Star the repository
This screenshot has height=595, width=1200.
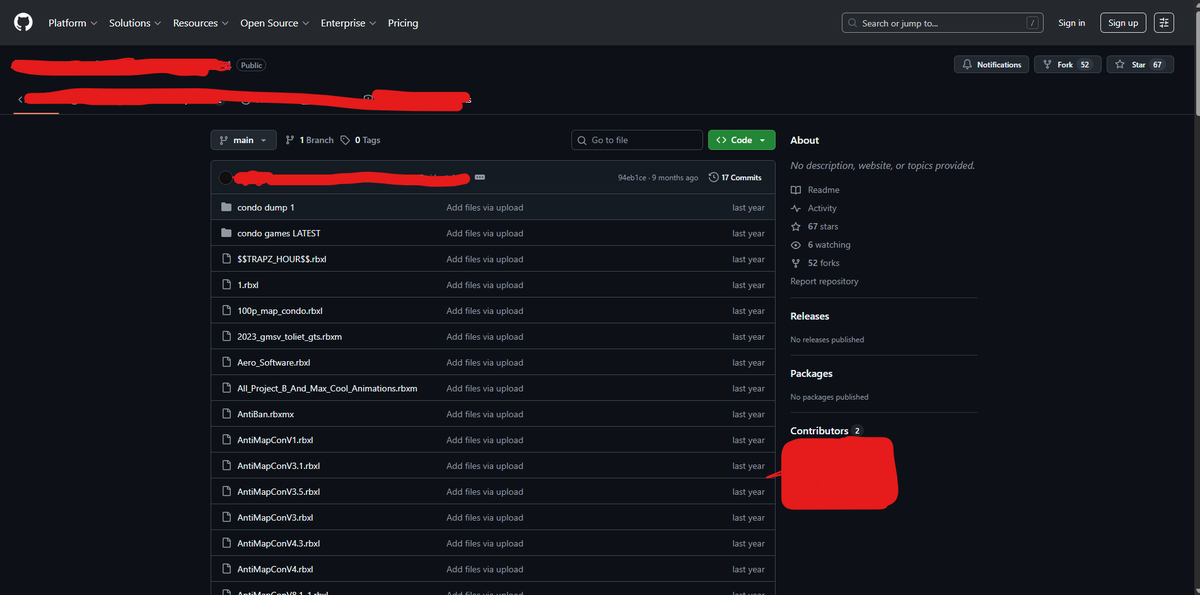point(1140,64)
